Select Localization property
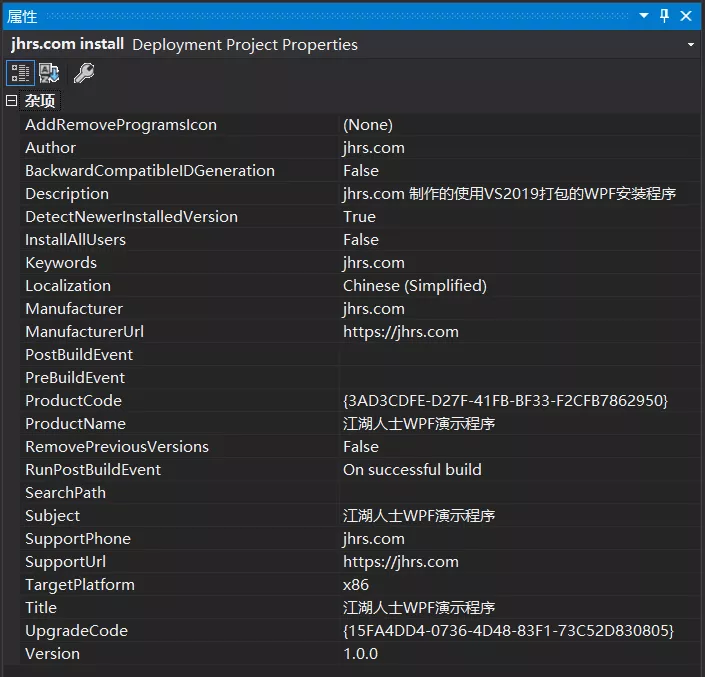 68,285
